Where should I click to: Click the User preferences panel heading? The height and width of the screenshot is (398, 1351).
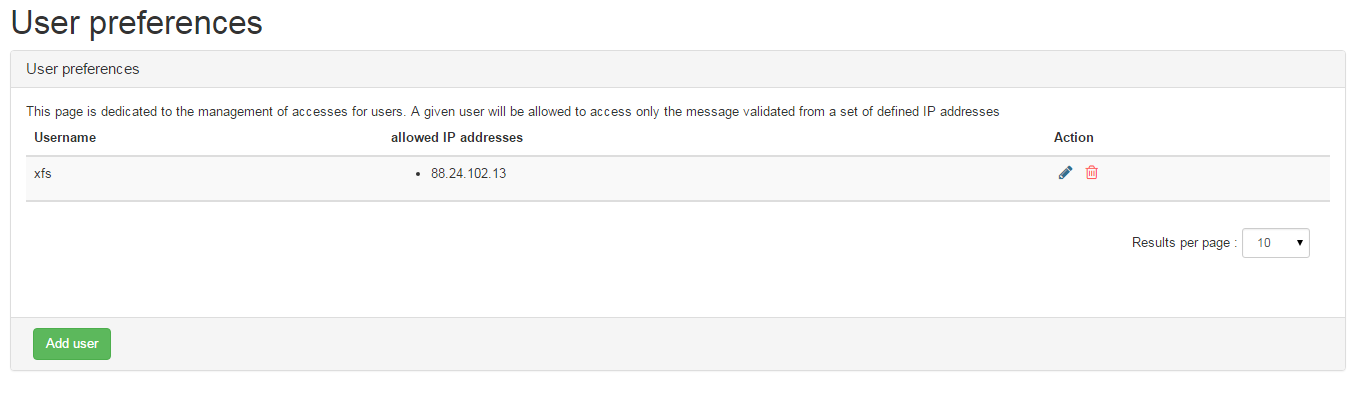pyautogui.click(x=82, y=69)
